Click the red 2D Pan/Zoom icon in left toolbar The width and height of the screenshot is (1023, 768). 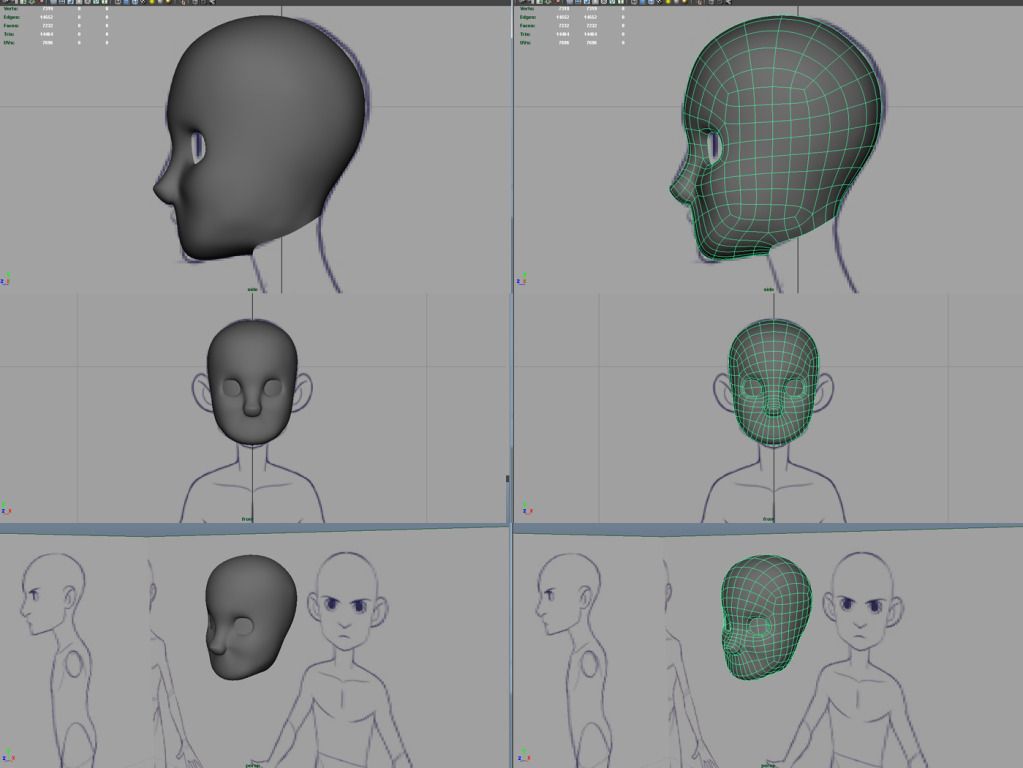(x=41, y=2)
